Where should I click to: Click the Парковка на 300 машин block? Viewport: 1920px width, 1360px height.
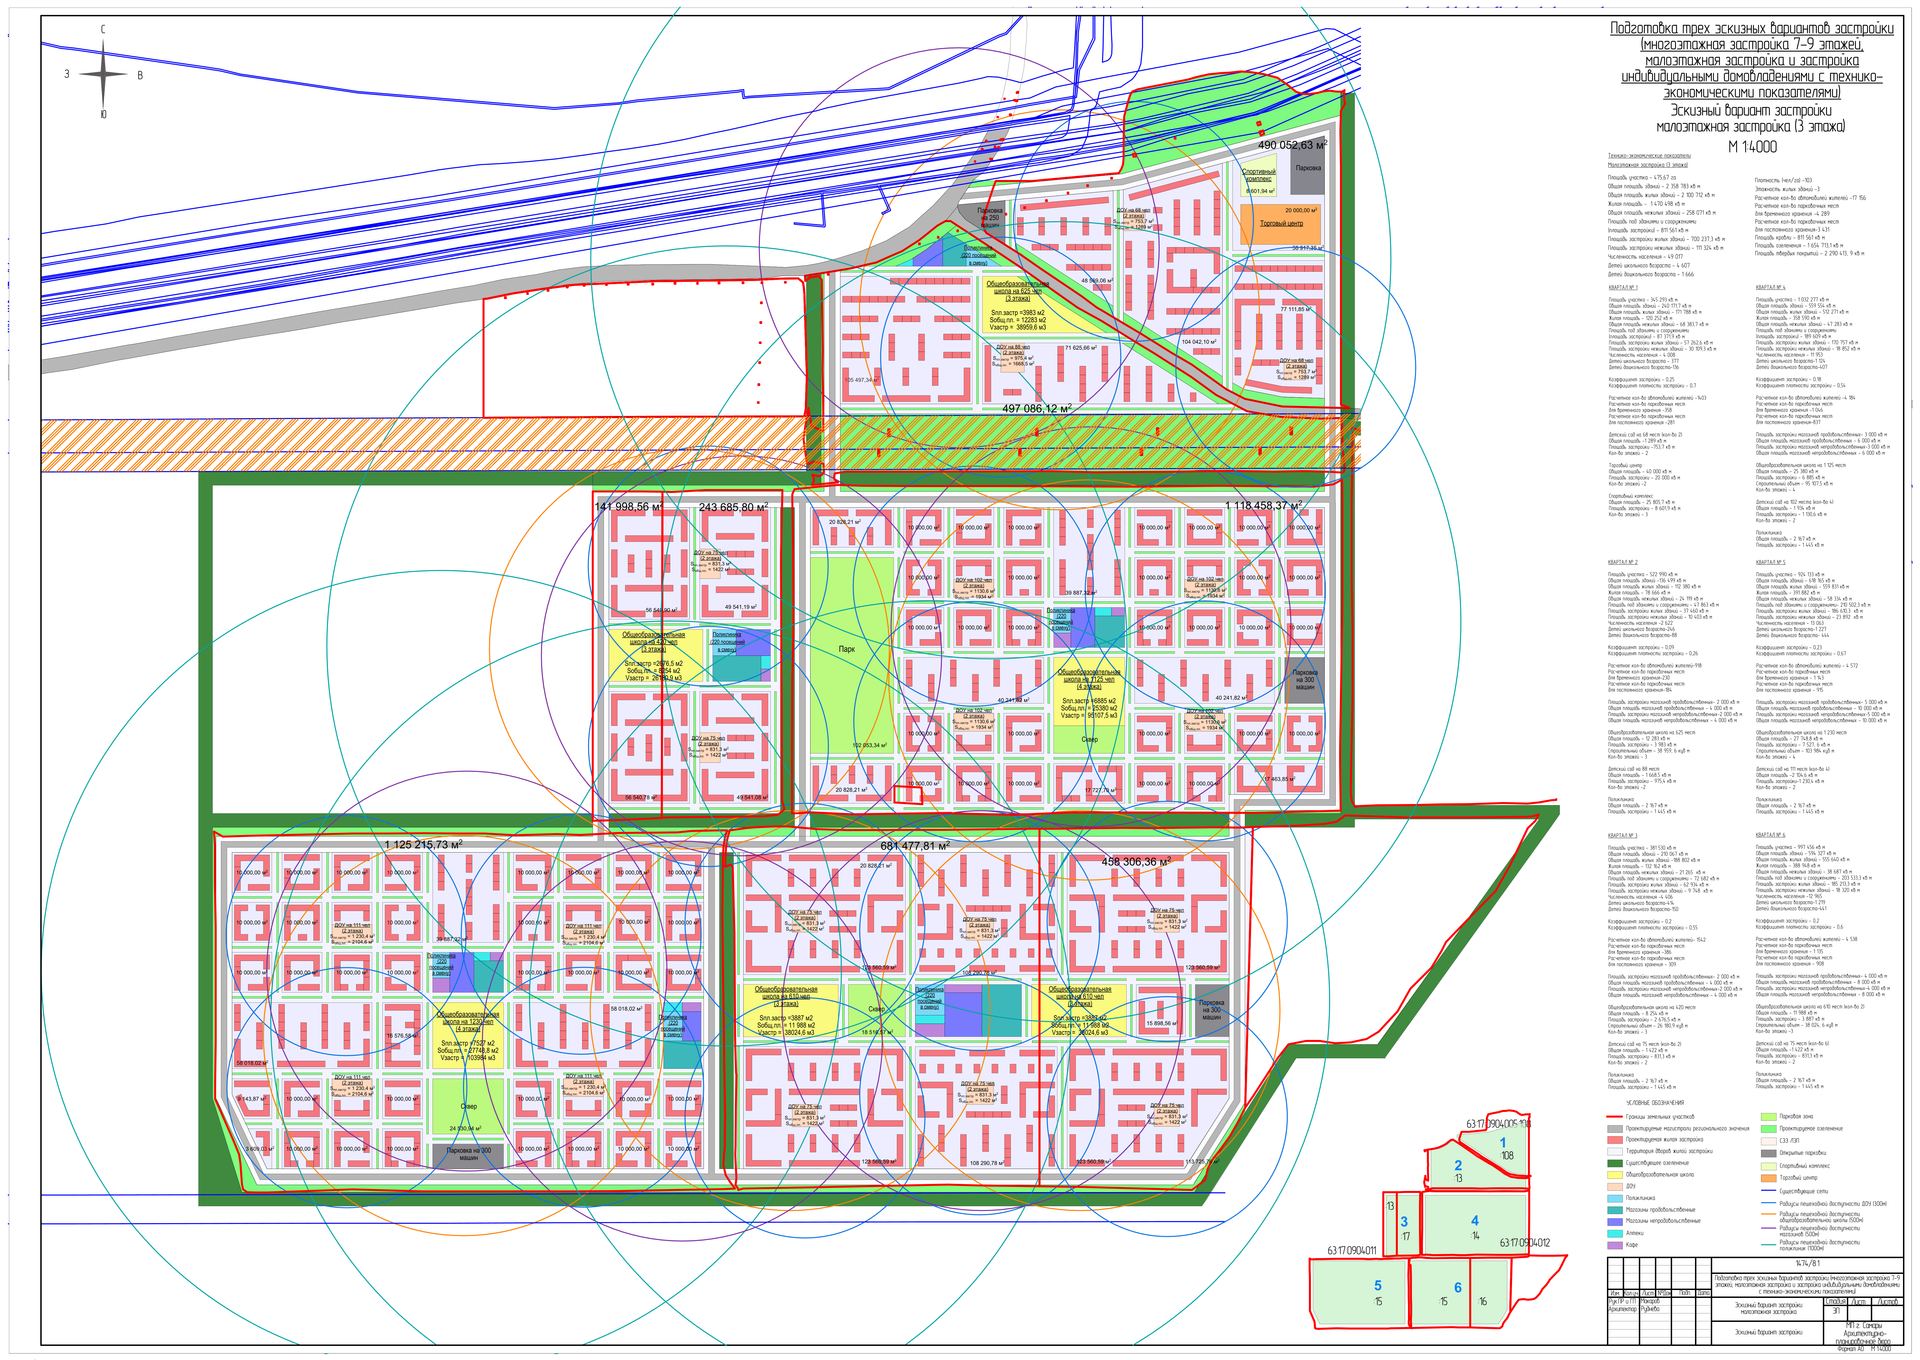pyautogui.click(x=1304, y=681)
